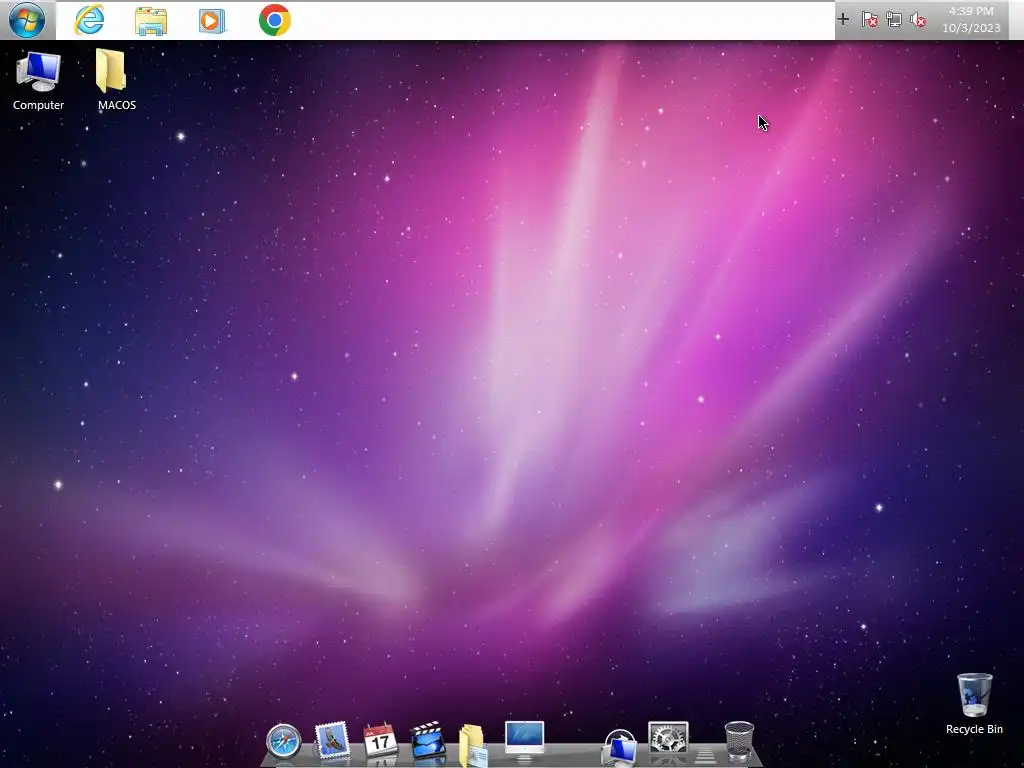Image resolution: width=1024 pixels, height=768 pixels.
Task: Open the calendar icon showing 17
Action: (x=380, y=741)
